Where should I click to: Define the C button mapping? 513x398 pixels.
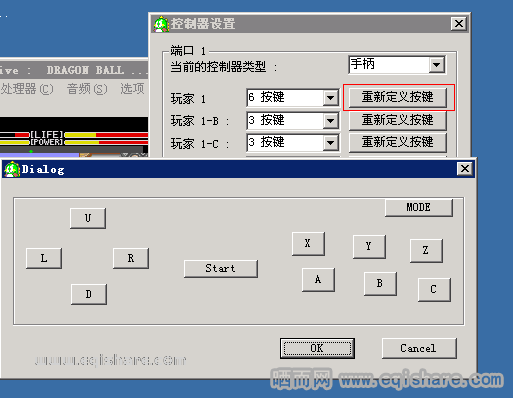tap(434, 290)
